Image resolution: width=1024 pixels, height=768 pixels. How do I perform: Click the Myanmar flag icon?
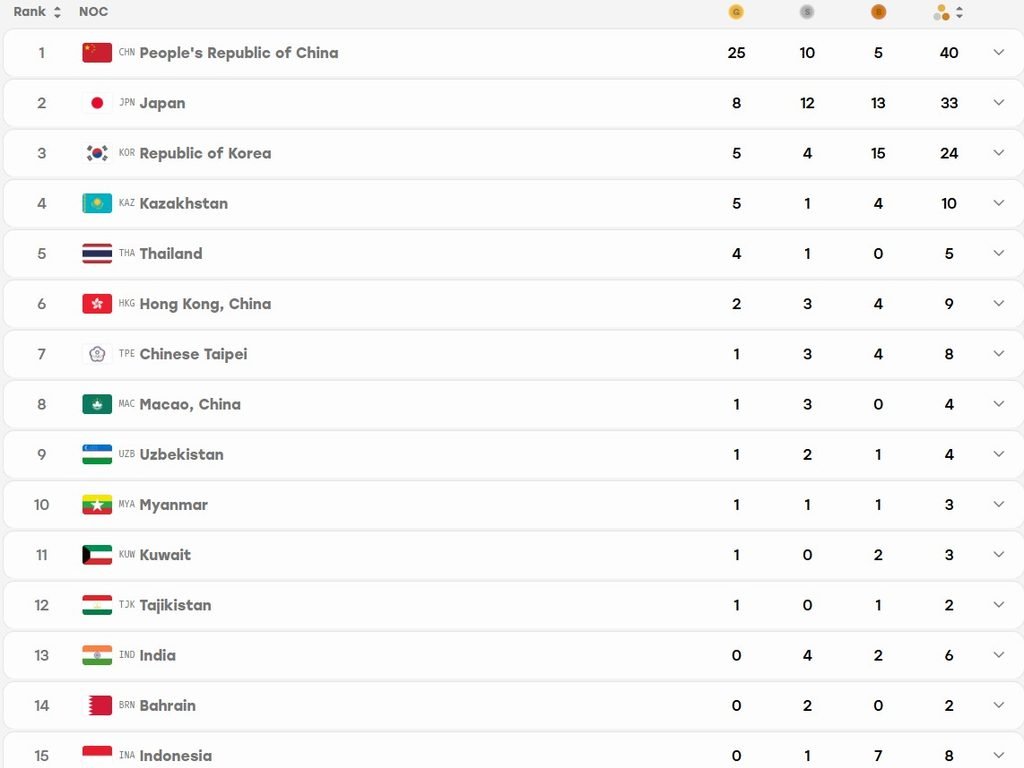[x=97, y=504]
